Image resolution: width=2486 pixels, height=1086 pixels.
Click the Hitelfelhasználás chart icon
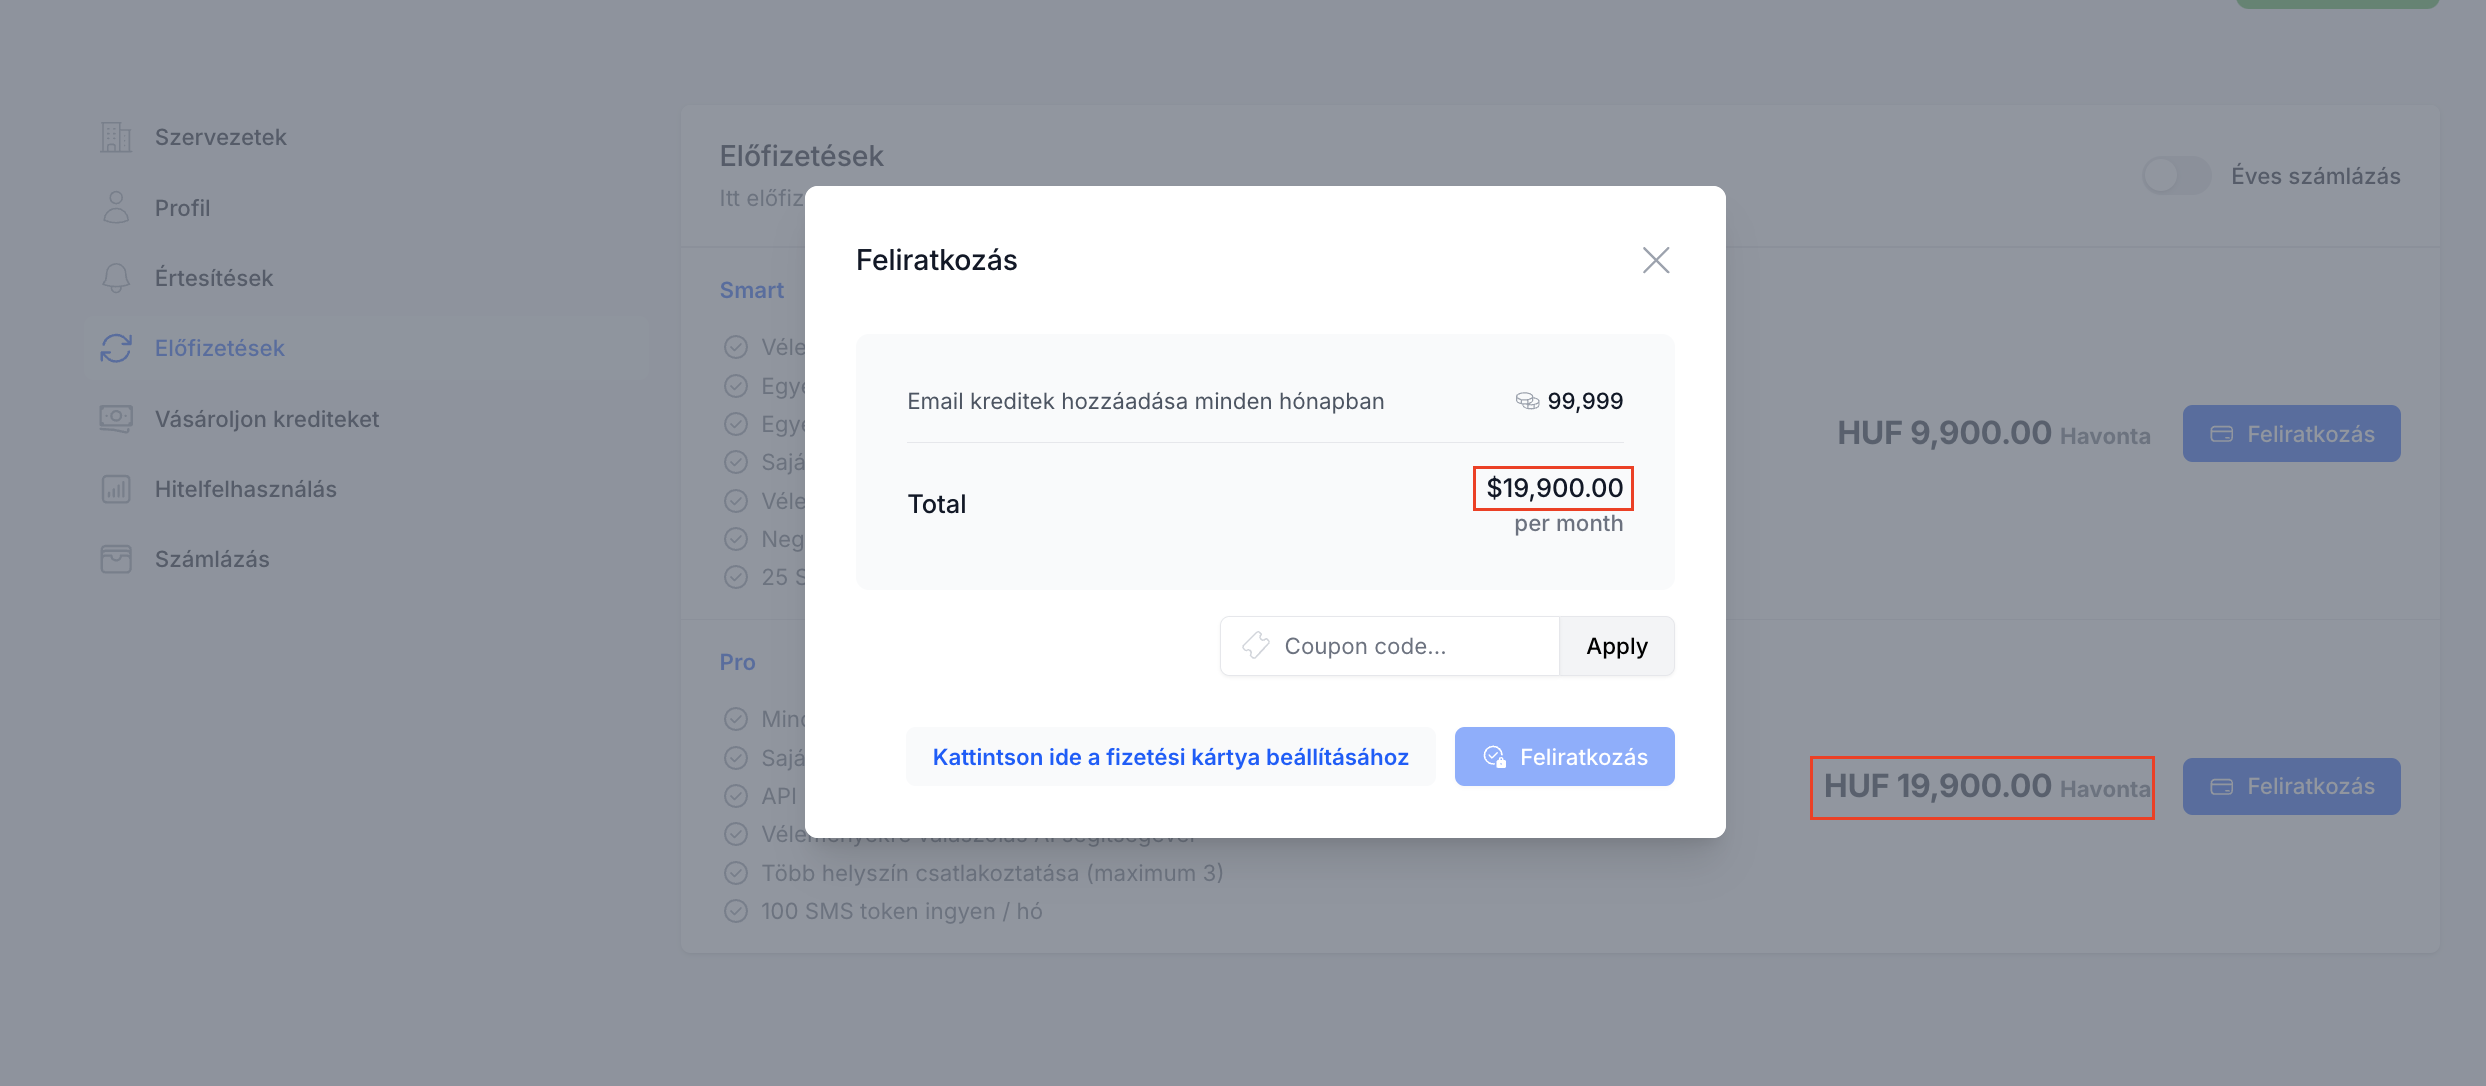[116, 489]
